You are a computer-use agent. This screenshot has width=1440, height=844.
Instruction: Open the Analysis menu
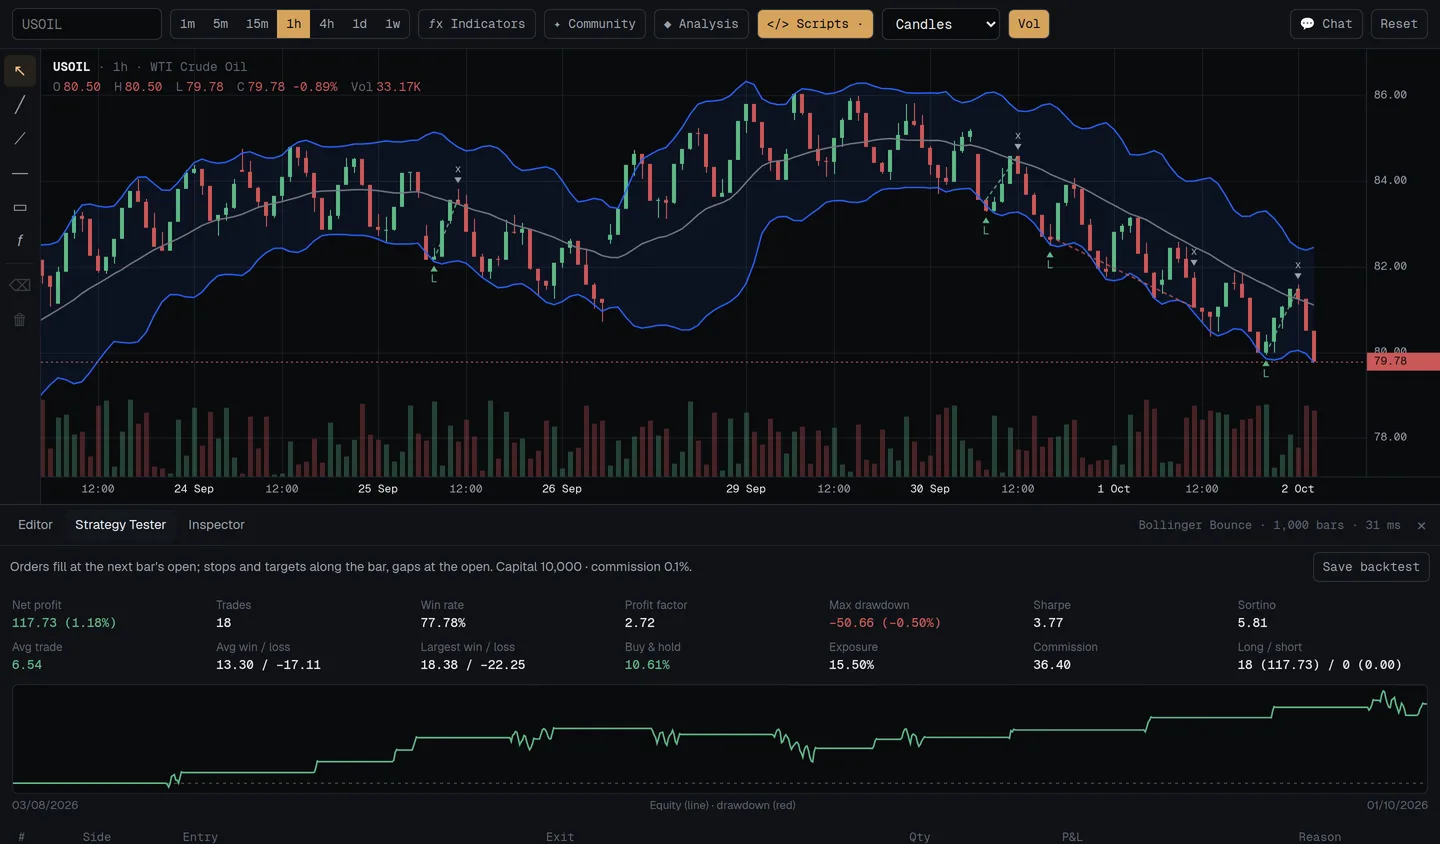(x=701, y=24)
